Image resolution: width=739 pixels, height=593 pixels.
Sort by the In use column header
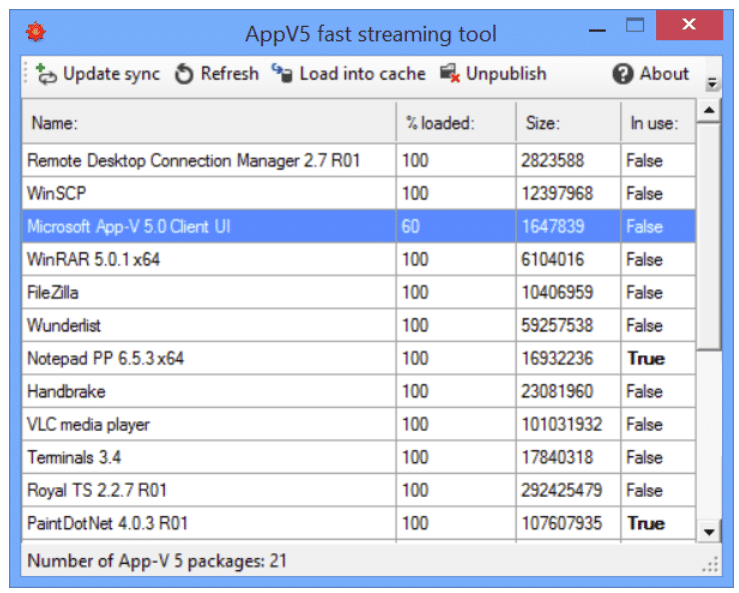(x=658, y=123)
